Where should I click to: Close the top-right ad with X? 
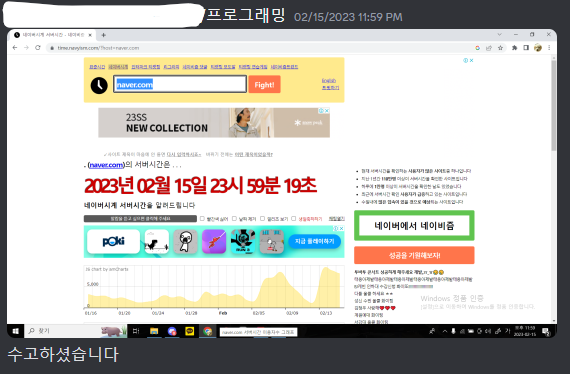click(471, 60)
